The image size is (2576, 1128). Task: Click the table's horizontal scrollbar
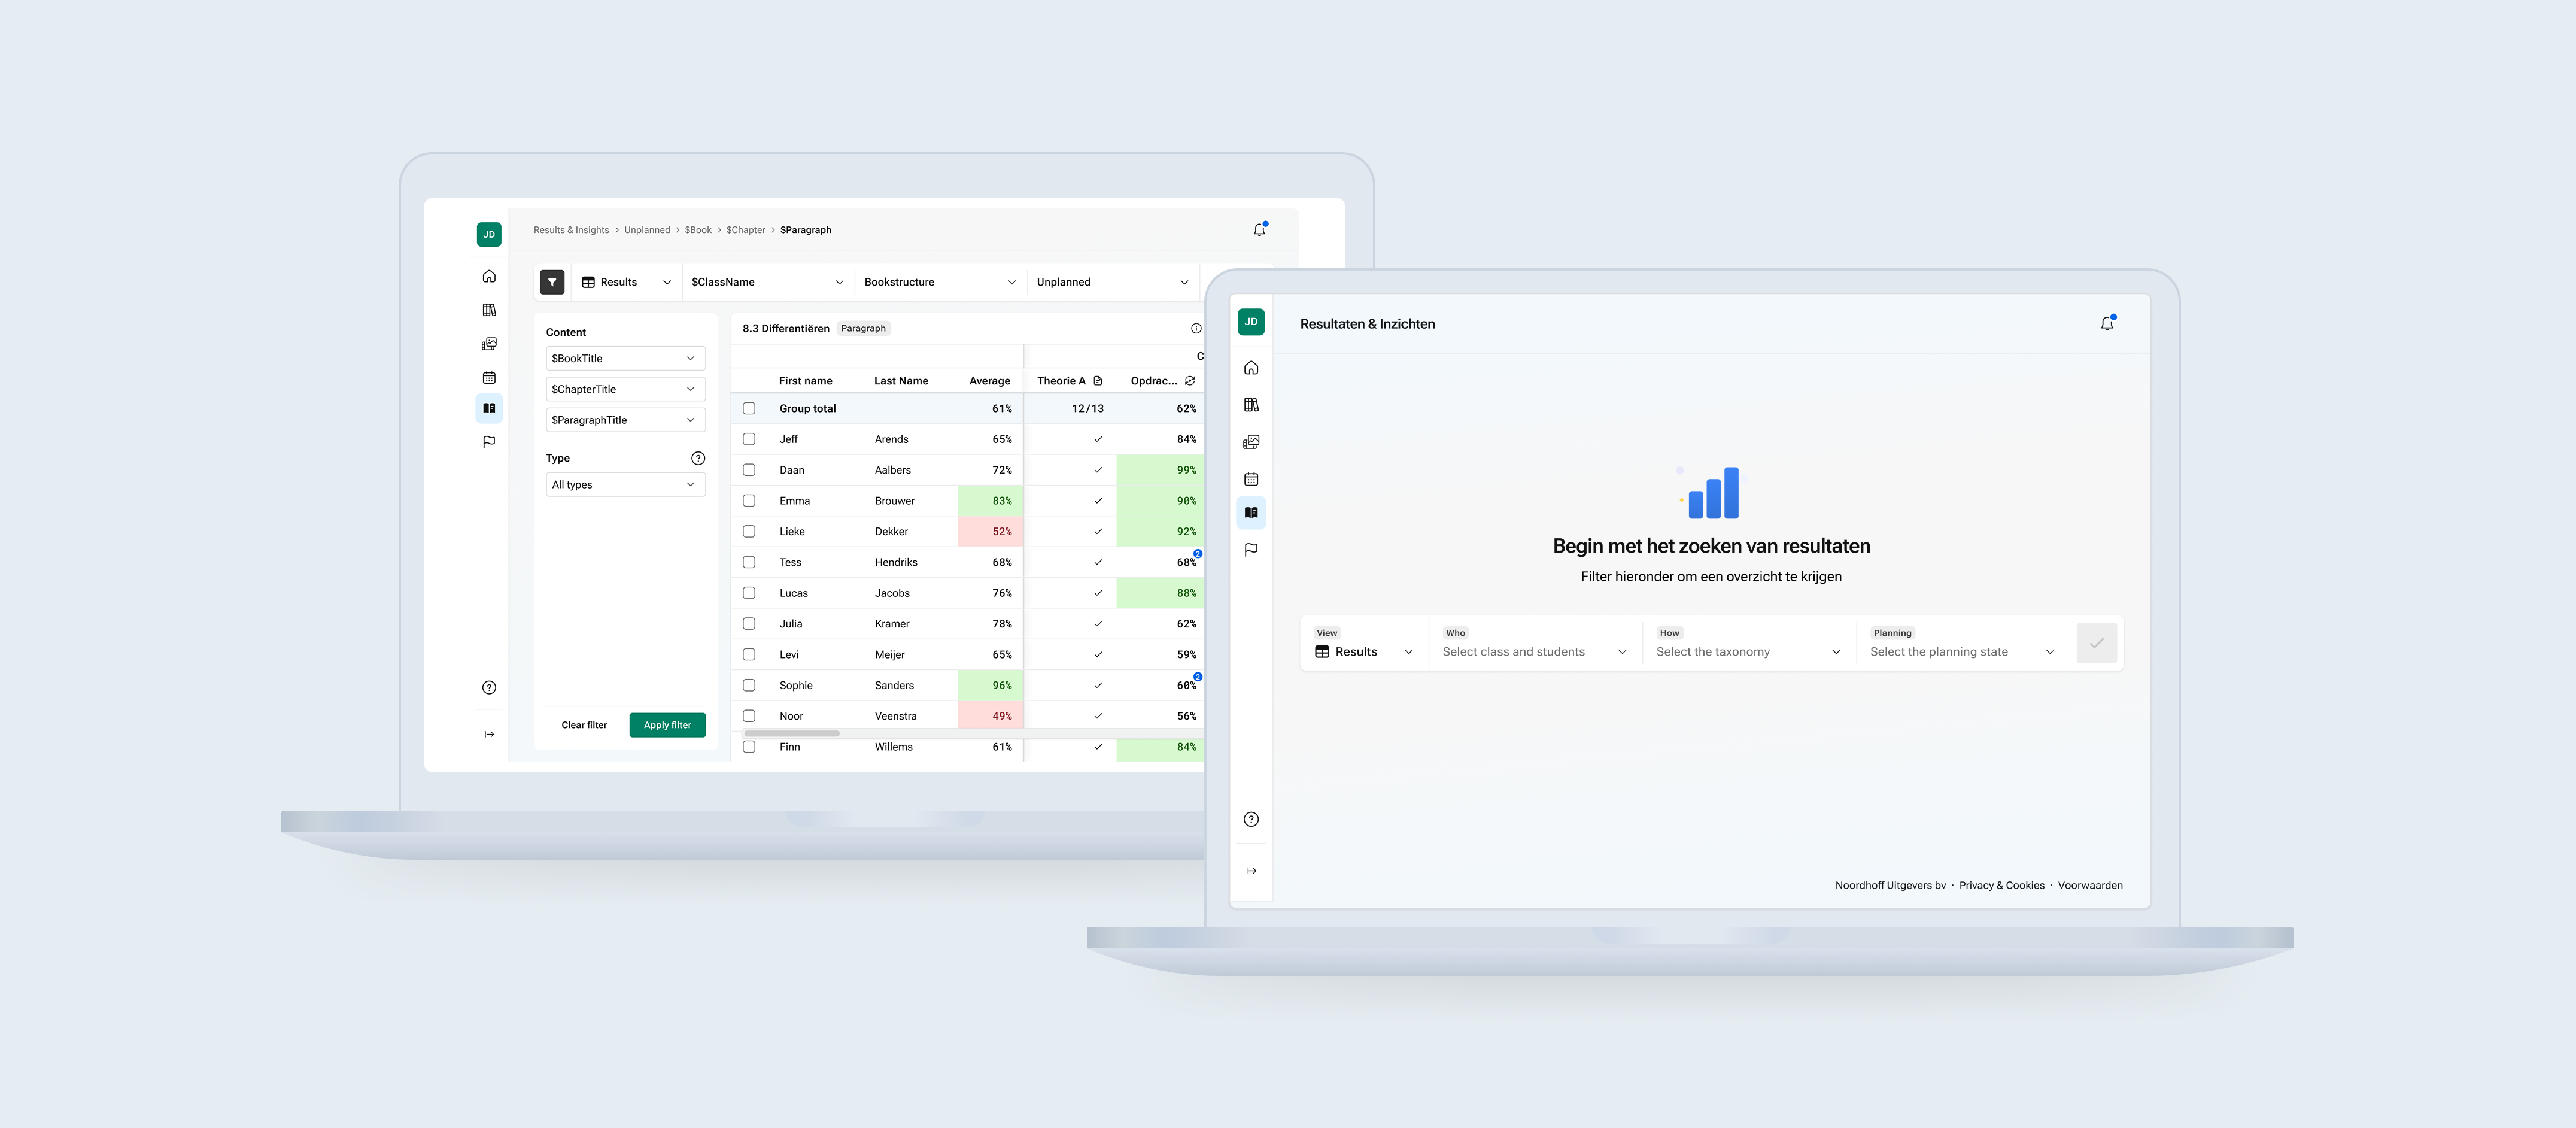point(792,733)
